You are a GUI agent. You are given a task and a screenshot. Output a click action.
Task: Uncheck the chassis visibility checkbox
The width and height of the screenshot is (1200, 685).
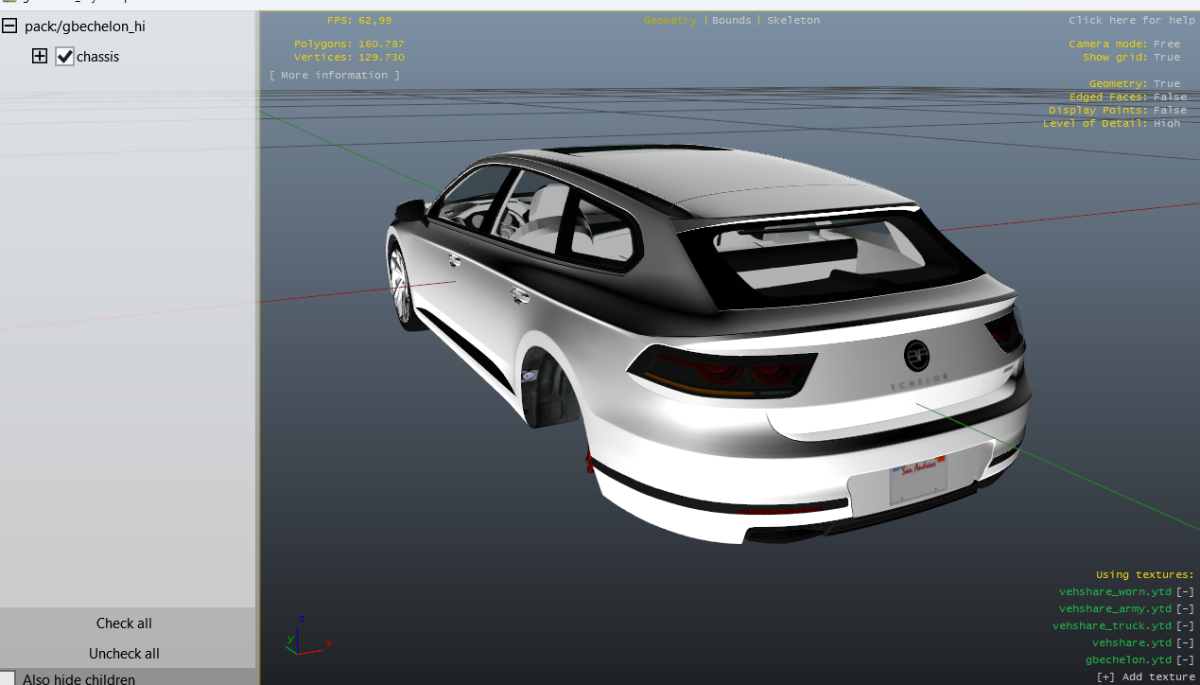click(x=65, y=57)
